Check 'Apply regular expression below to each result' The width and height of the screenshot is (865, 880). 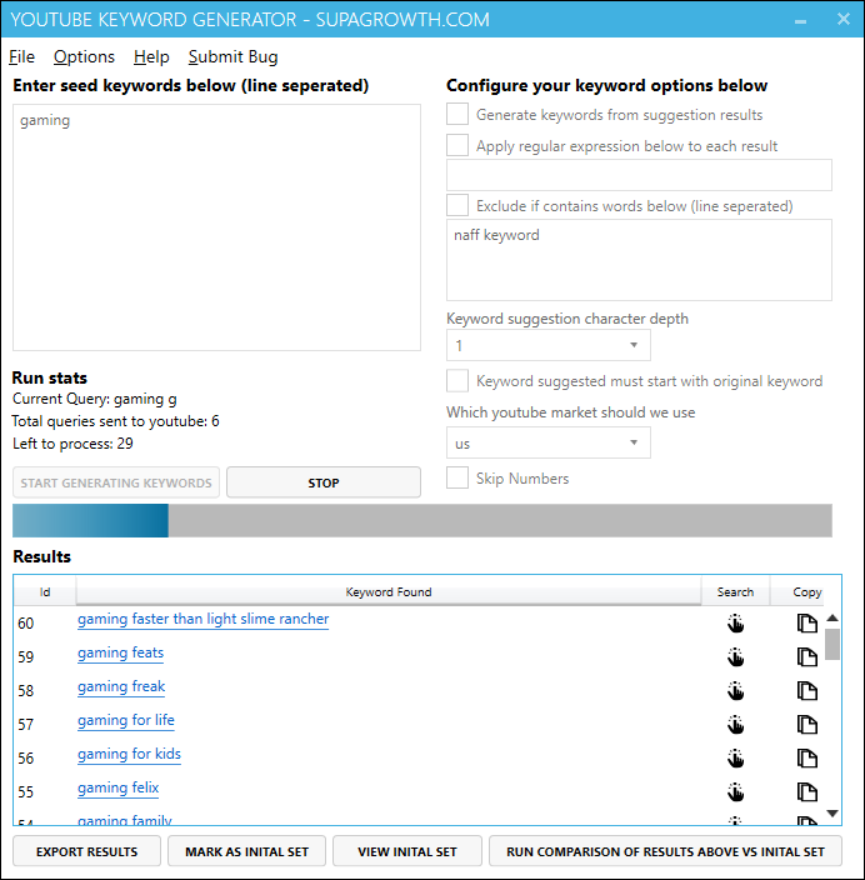(x=457, y=145)
